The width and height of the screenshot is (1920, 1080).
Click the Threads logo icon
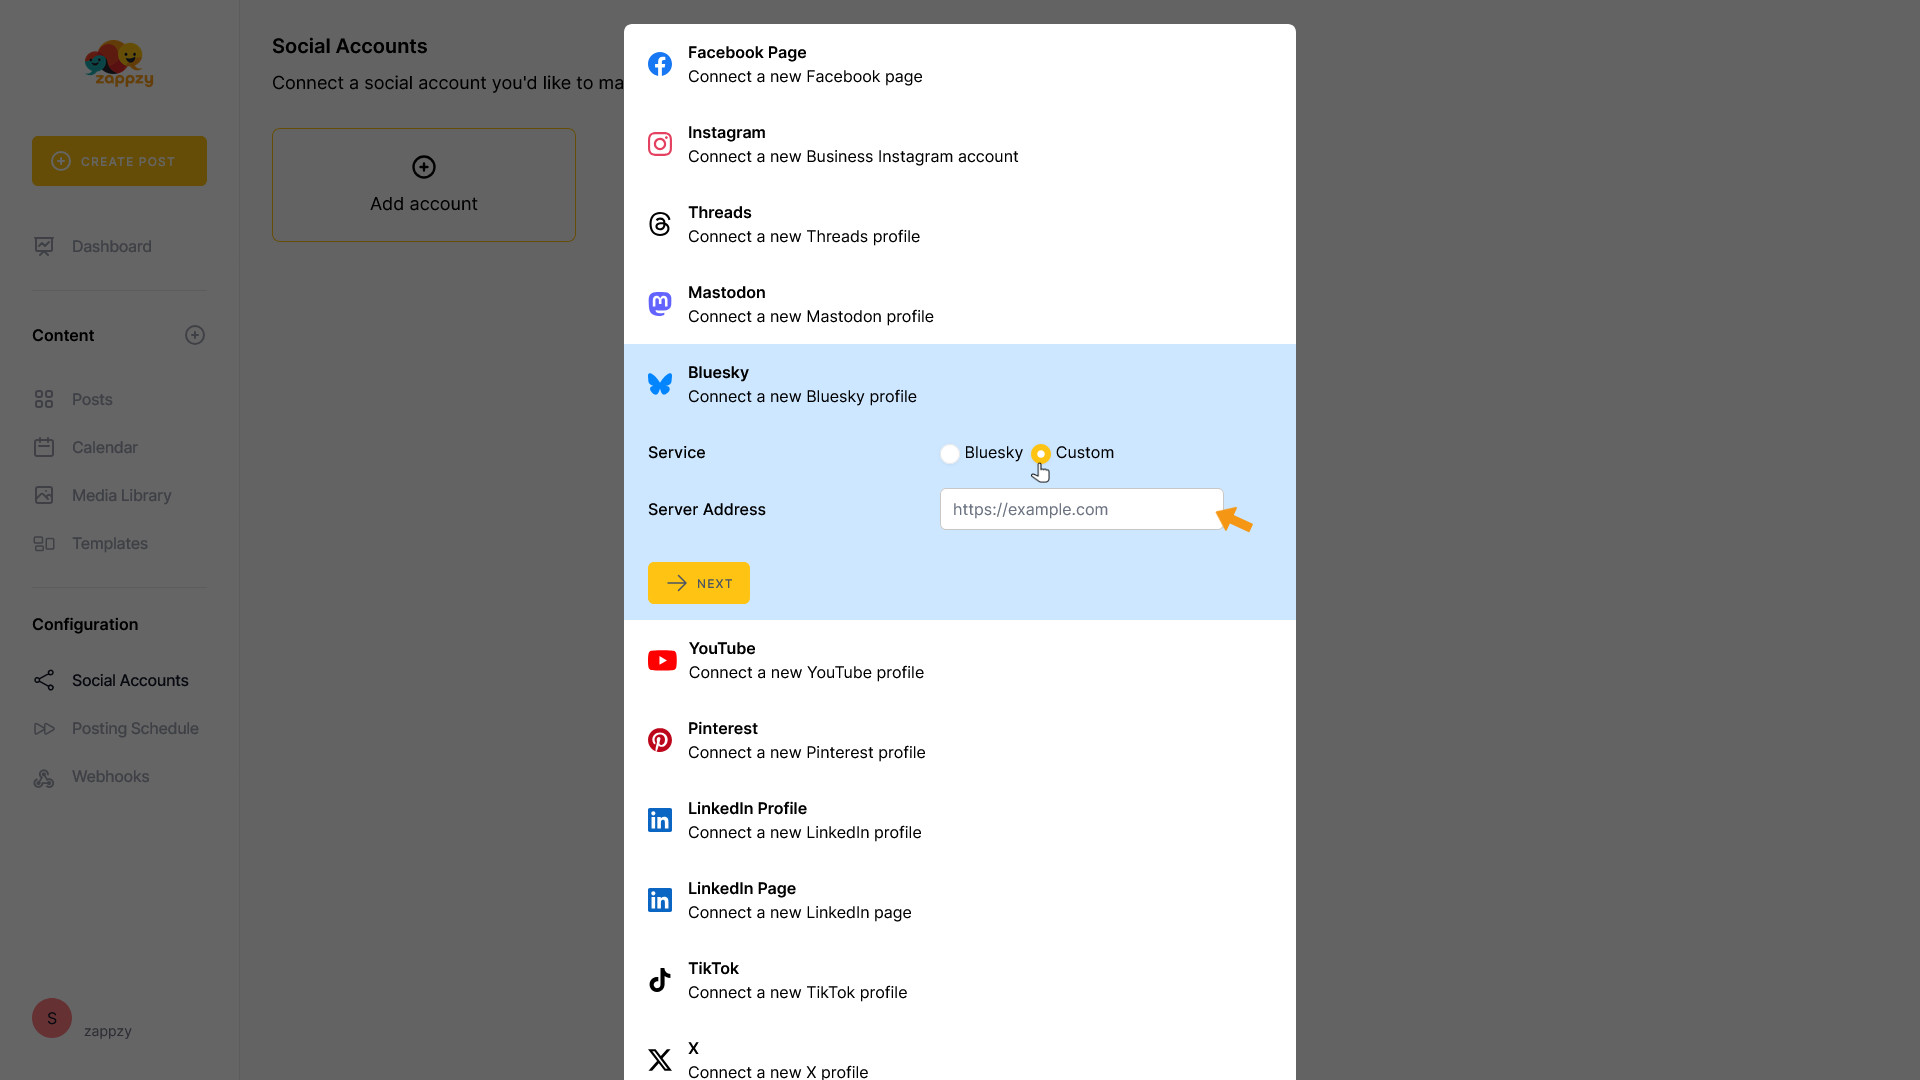(660, 224)
